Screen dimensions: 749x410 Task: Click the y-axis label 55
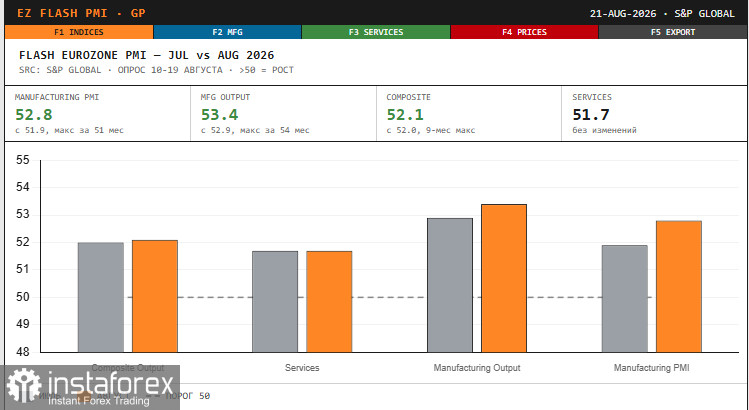22,160
